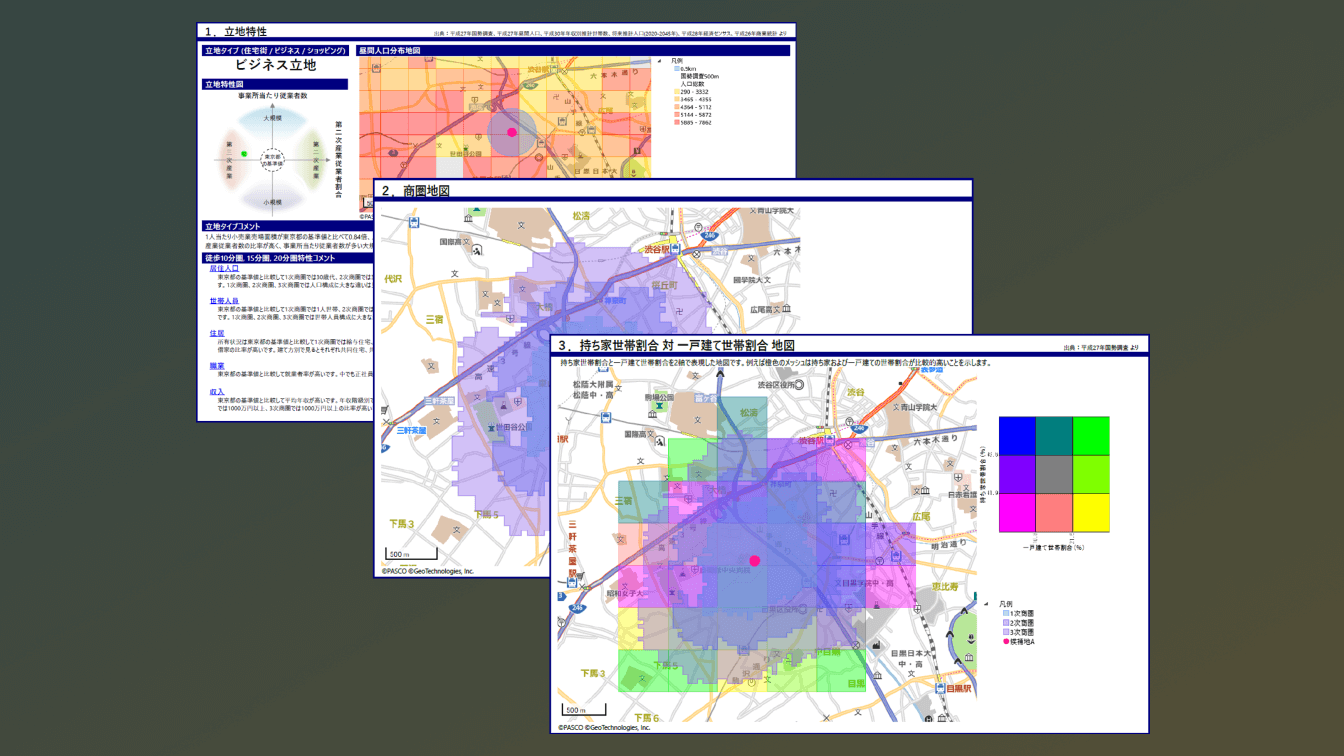Open the 職業 link in 立地特性 page
Viewport: 1344px width, 756px height.
[217, 365]
